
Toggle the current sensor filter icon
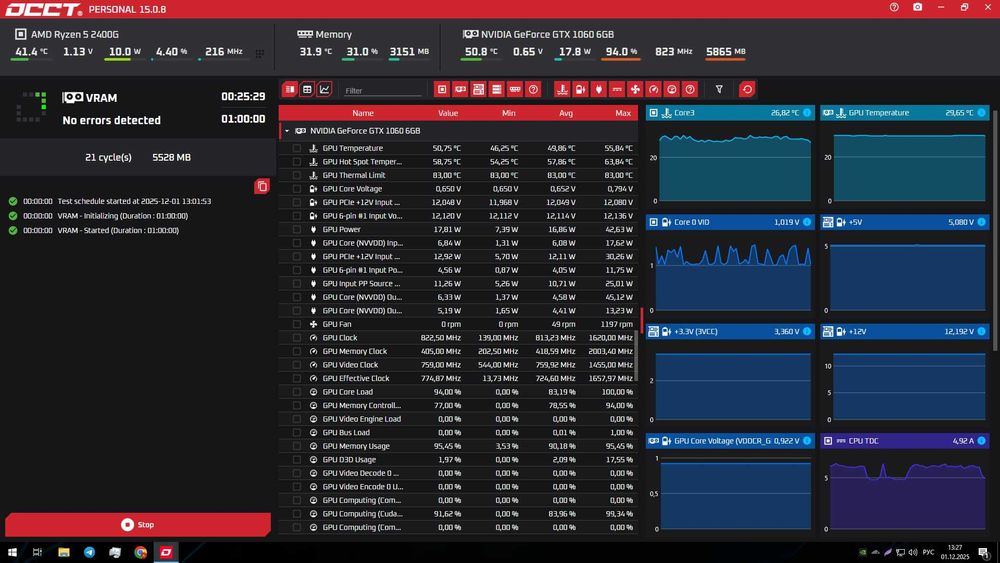point(617,89)
